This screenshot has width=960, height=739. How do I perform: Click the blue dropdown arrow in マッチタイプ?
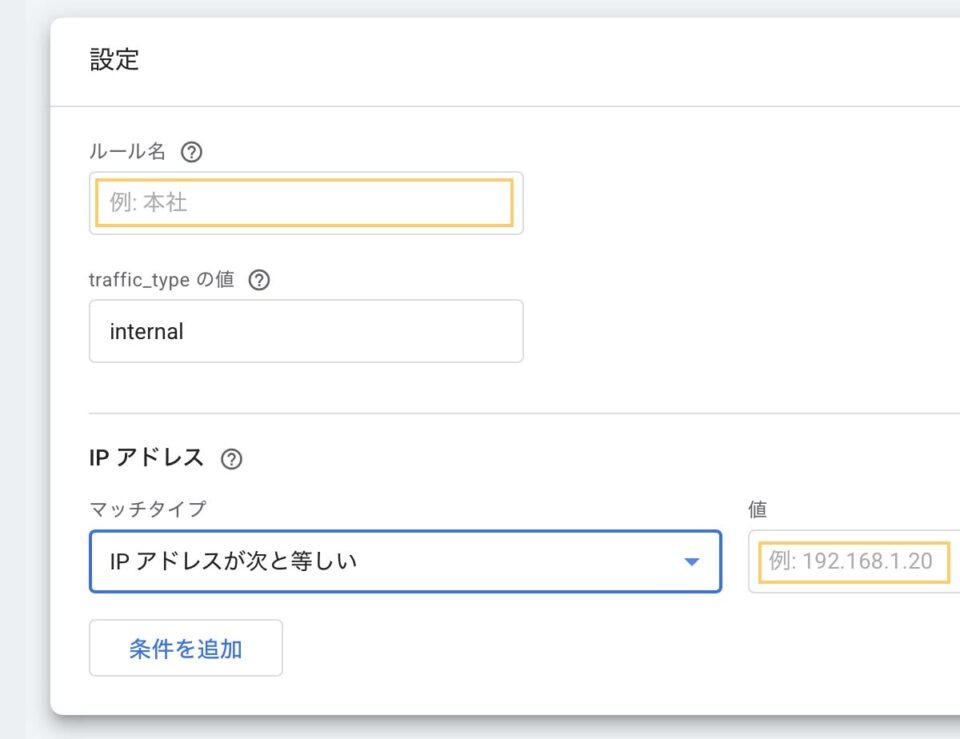pos(691,562)
